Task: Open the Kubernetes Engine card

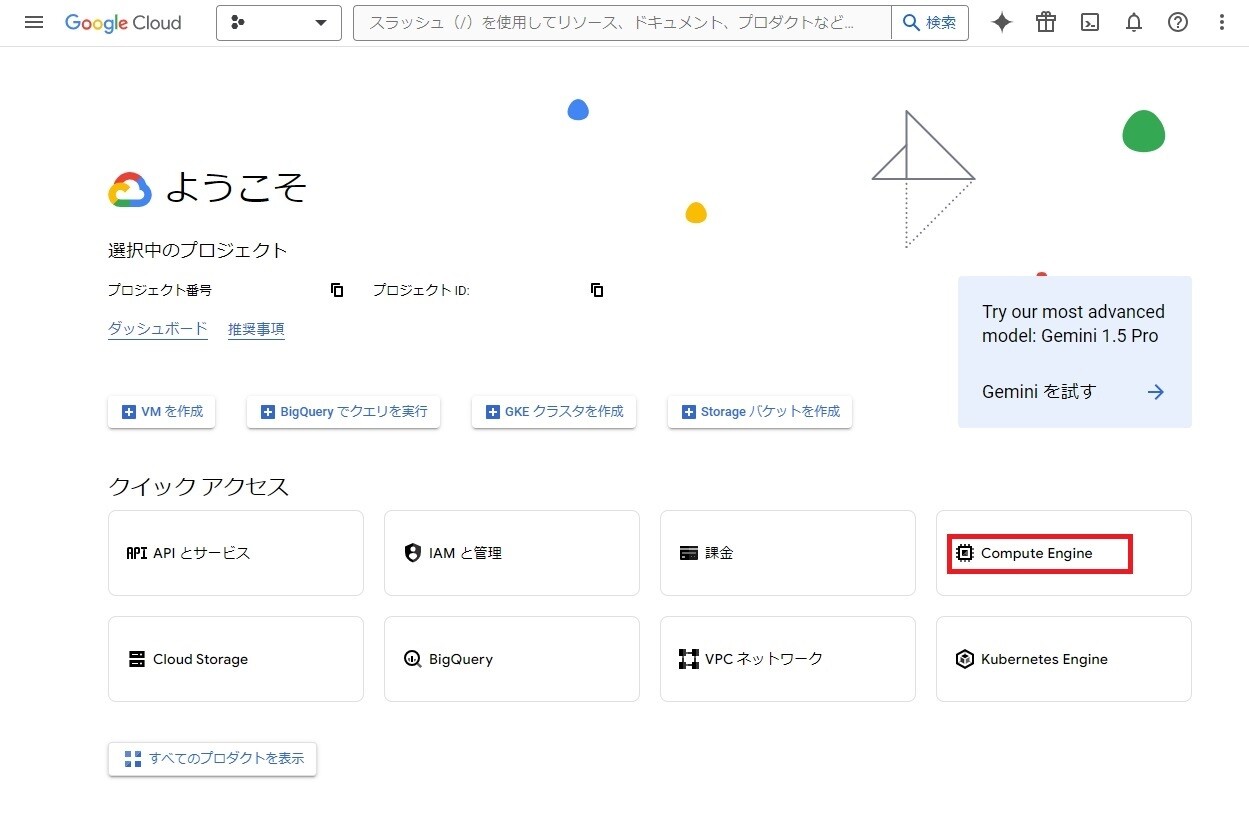Action: [x=1064, y=659]
